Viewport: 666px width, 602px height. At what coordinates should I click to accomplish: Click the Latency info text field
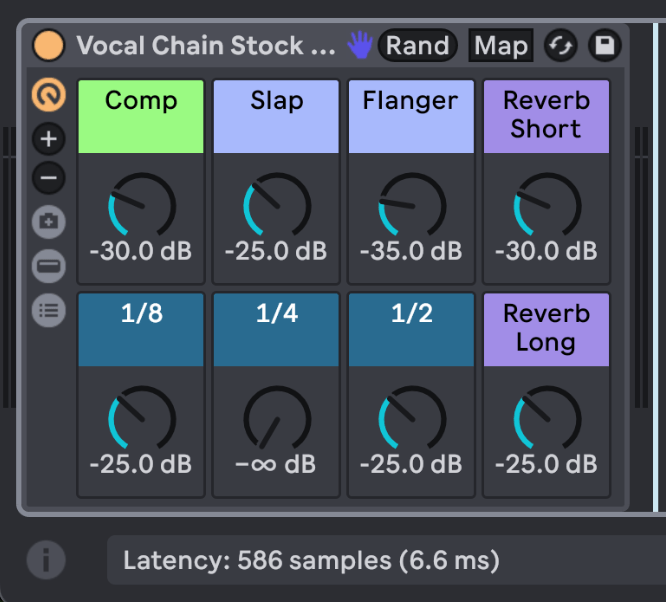click(x=387, y=560)
